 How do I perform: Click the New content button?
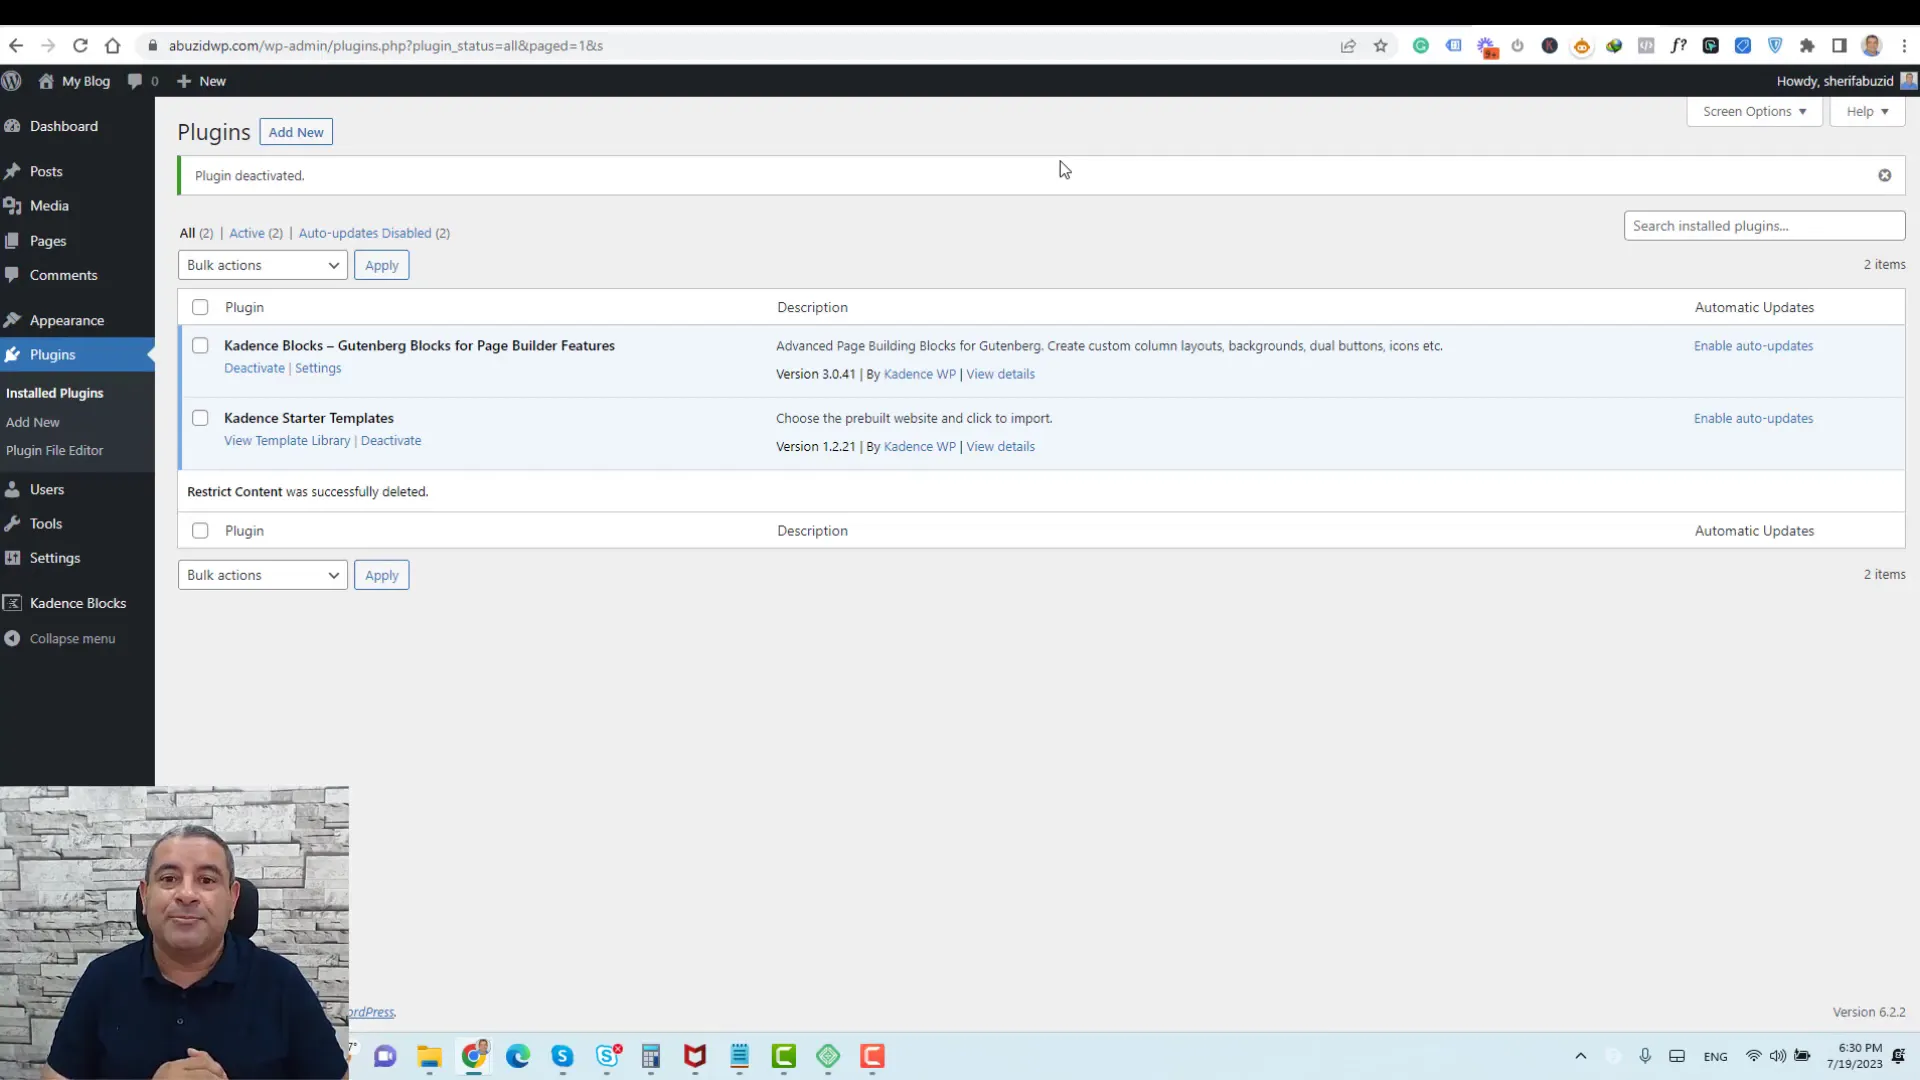[x=201, y=81]
